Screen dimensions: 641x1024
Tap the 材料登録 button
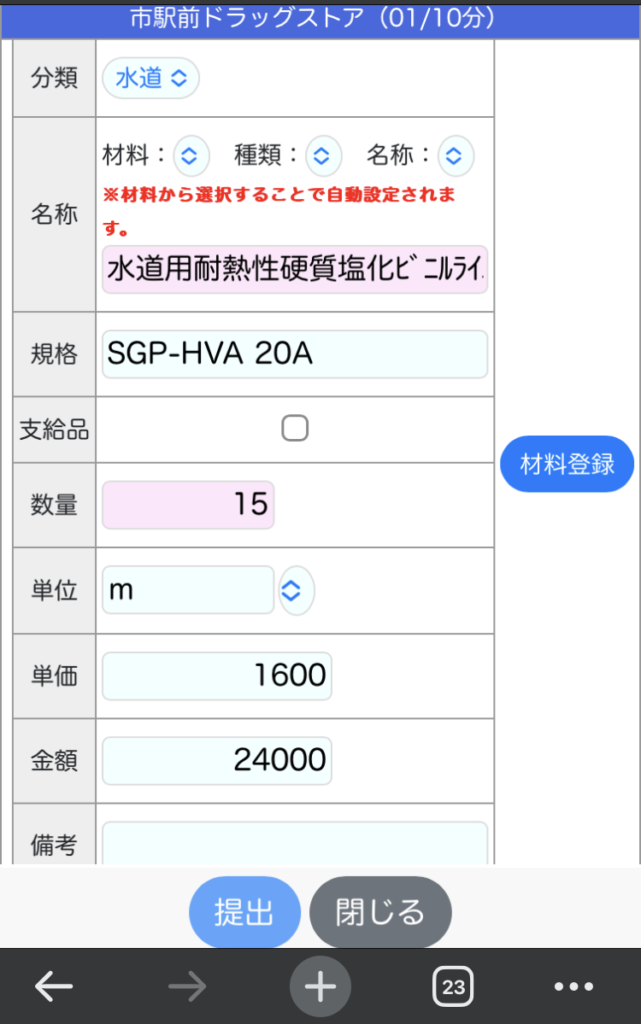[x=567, y=464]
